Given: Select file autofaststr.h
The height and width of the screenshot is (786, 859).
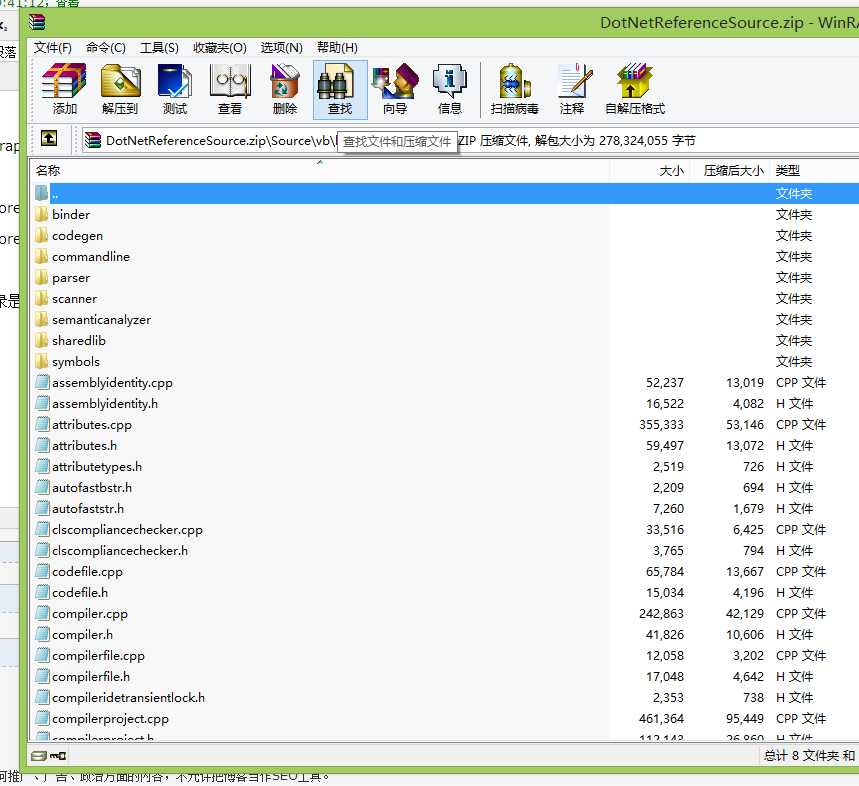Looking at the screenshot, I should click(88, 509).
